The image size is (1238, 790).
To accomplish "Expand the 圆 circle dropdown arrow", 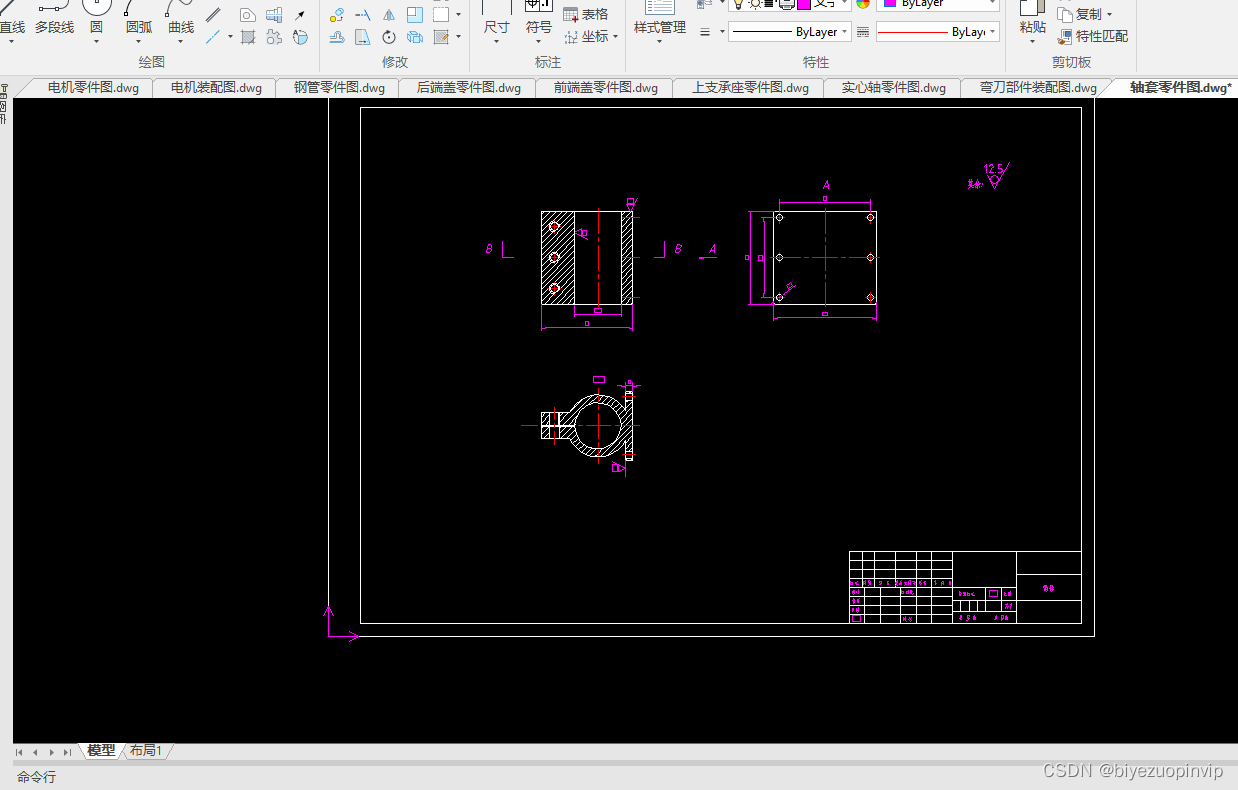I will click(x=96, y=42).
